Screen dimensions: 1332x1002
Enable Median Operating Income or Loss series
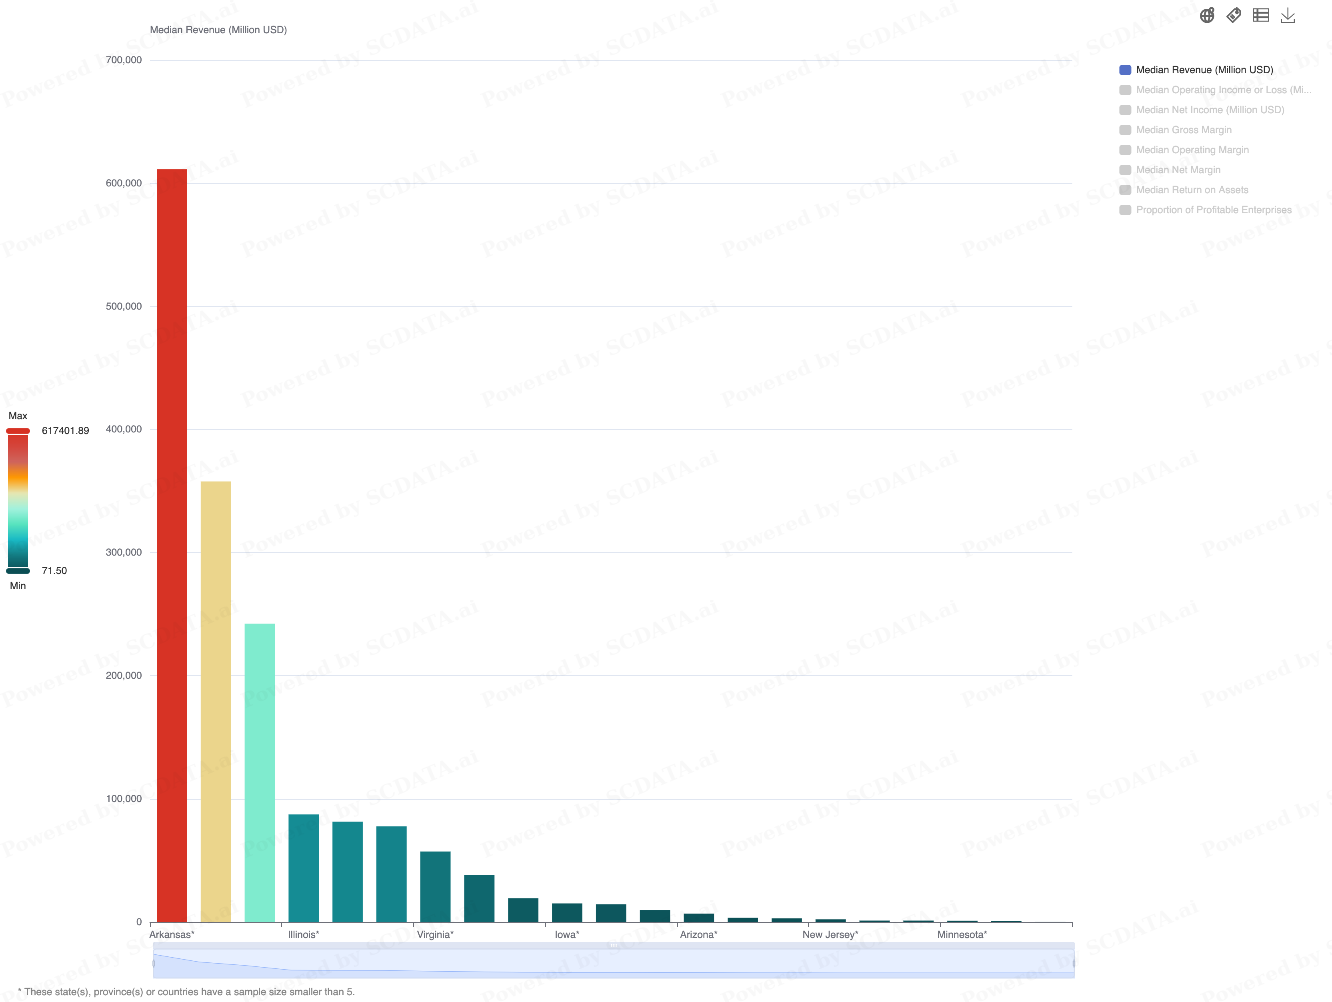pyautogui.click(x=1215, y=90)
